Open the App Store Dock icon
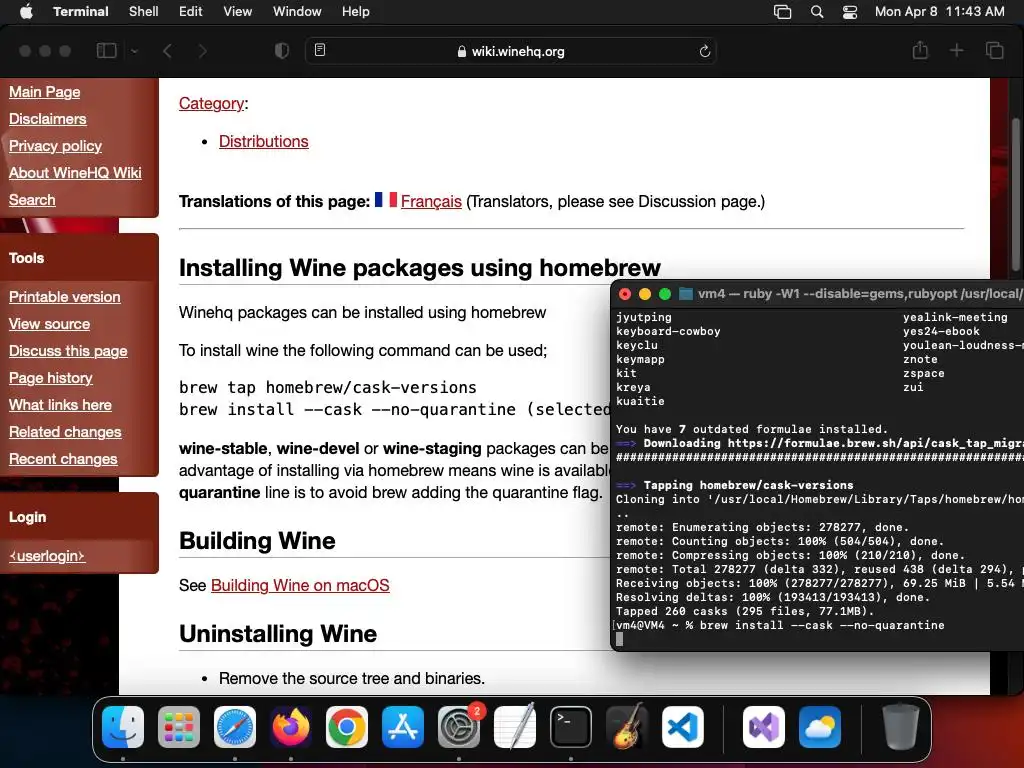Screen dimensions: 1024x768 [403, 727]
